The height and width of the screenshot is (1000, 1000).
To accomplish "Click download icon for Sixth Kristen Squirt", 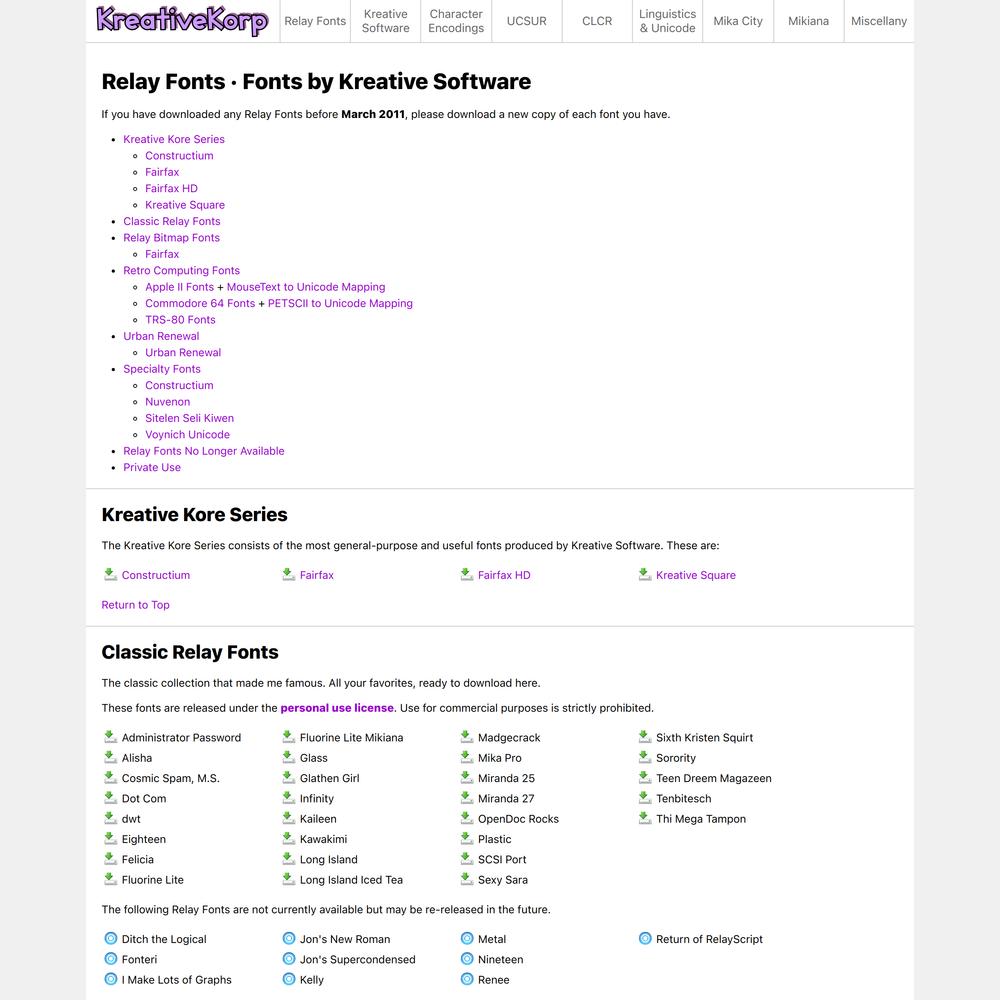I will 645,737.
